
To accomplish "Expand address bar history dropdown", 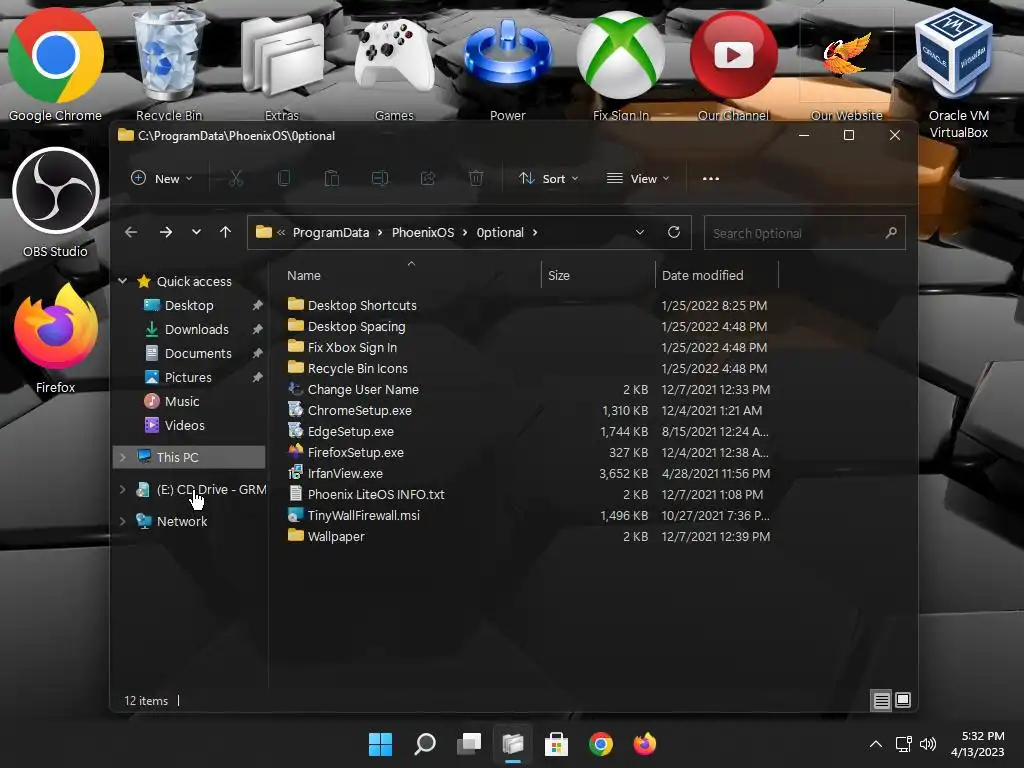I will [x=640, y=232].
